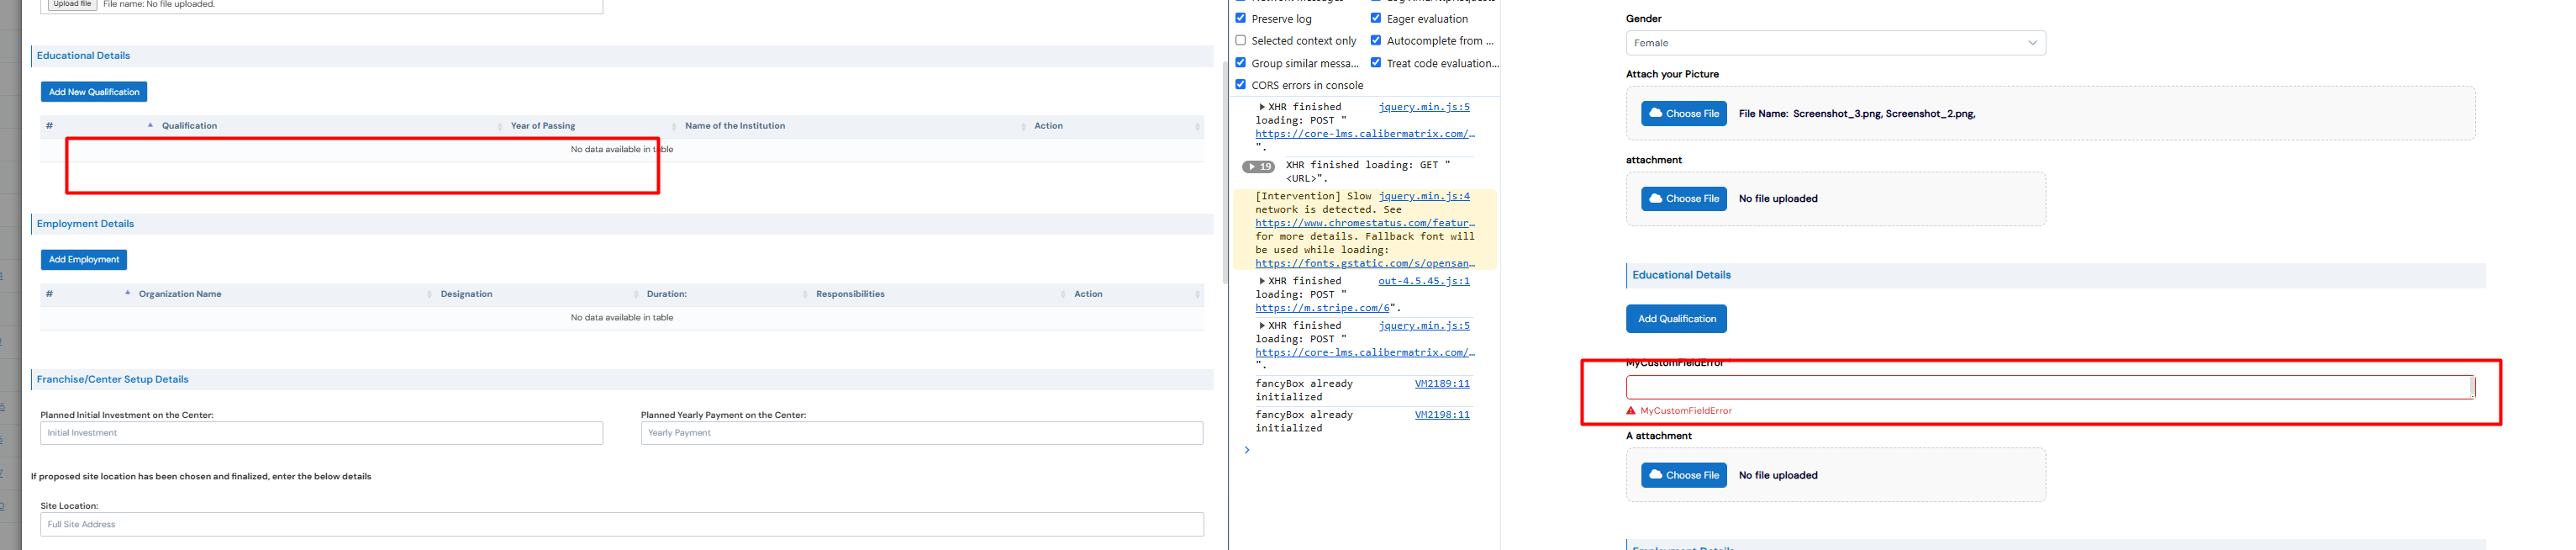Click the Action header in the qualification table
Image resolution: width=2576 pixels, height=550 pixels.
[x=1116, y=126]
